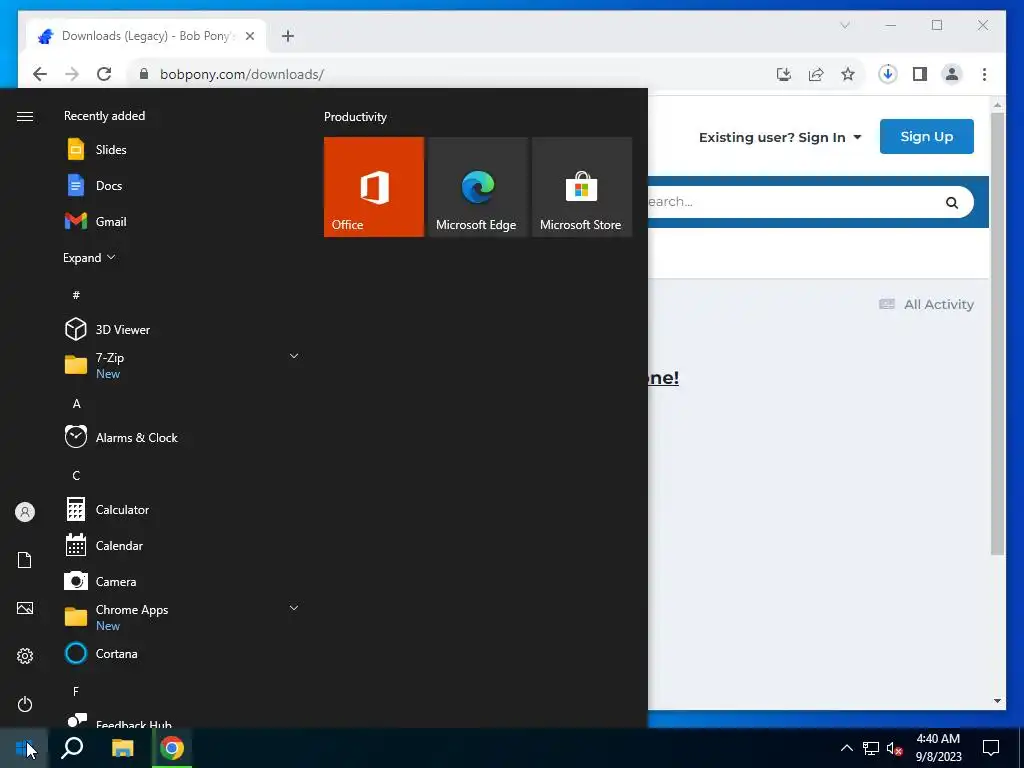Click the site search magnifier button
The height and width of the screenshot is (768, 1024).
pos(952,202)
